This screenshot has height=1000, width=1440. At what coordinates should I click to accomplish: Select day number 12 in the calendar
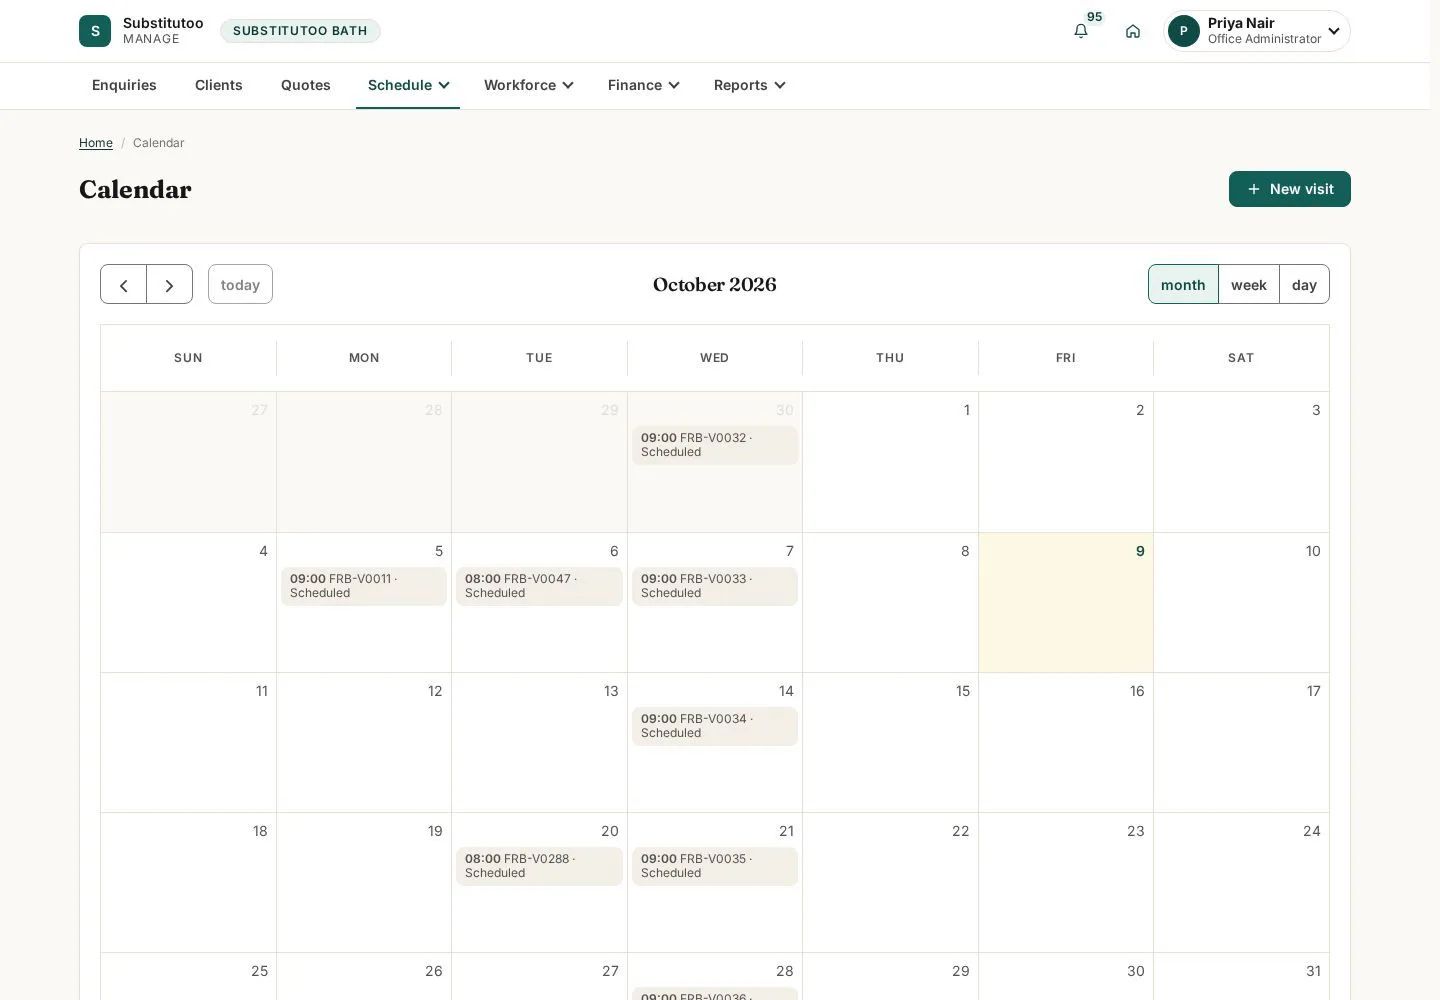click(435, 691)
